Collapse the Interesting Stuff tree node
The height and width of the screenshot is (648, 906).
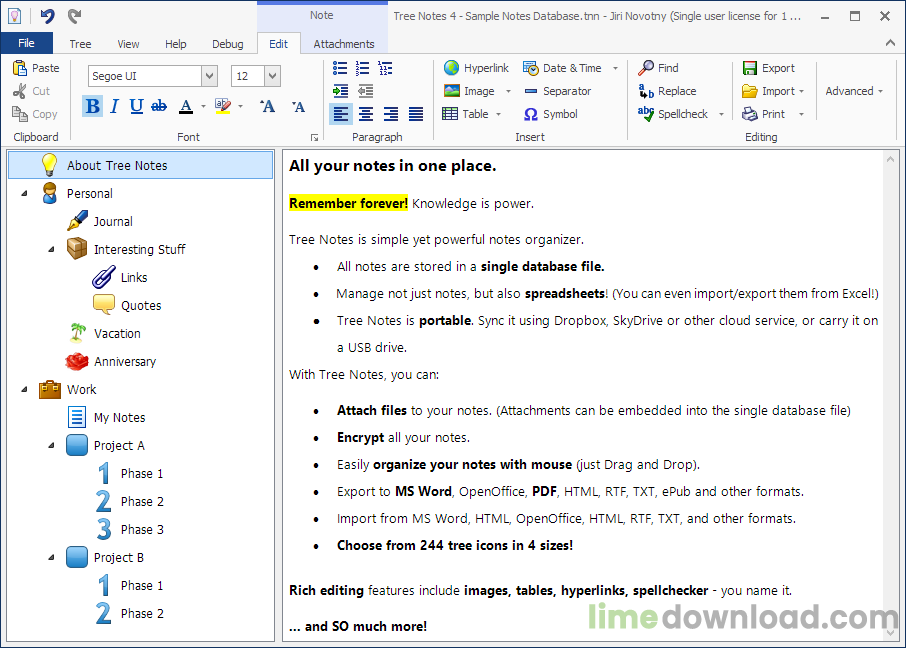[52, 249]
